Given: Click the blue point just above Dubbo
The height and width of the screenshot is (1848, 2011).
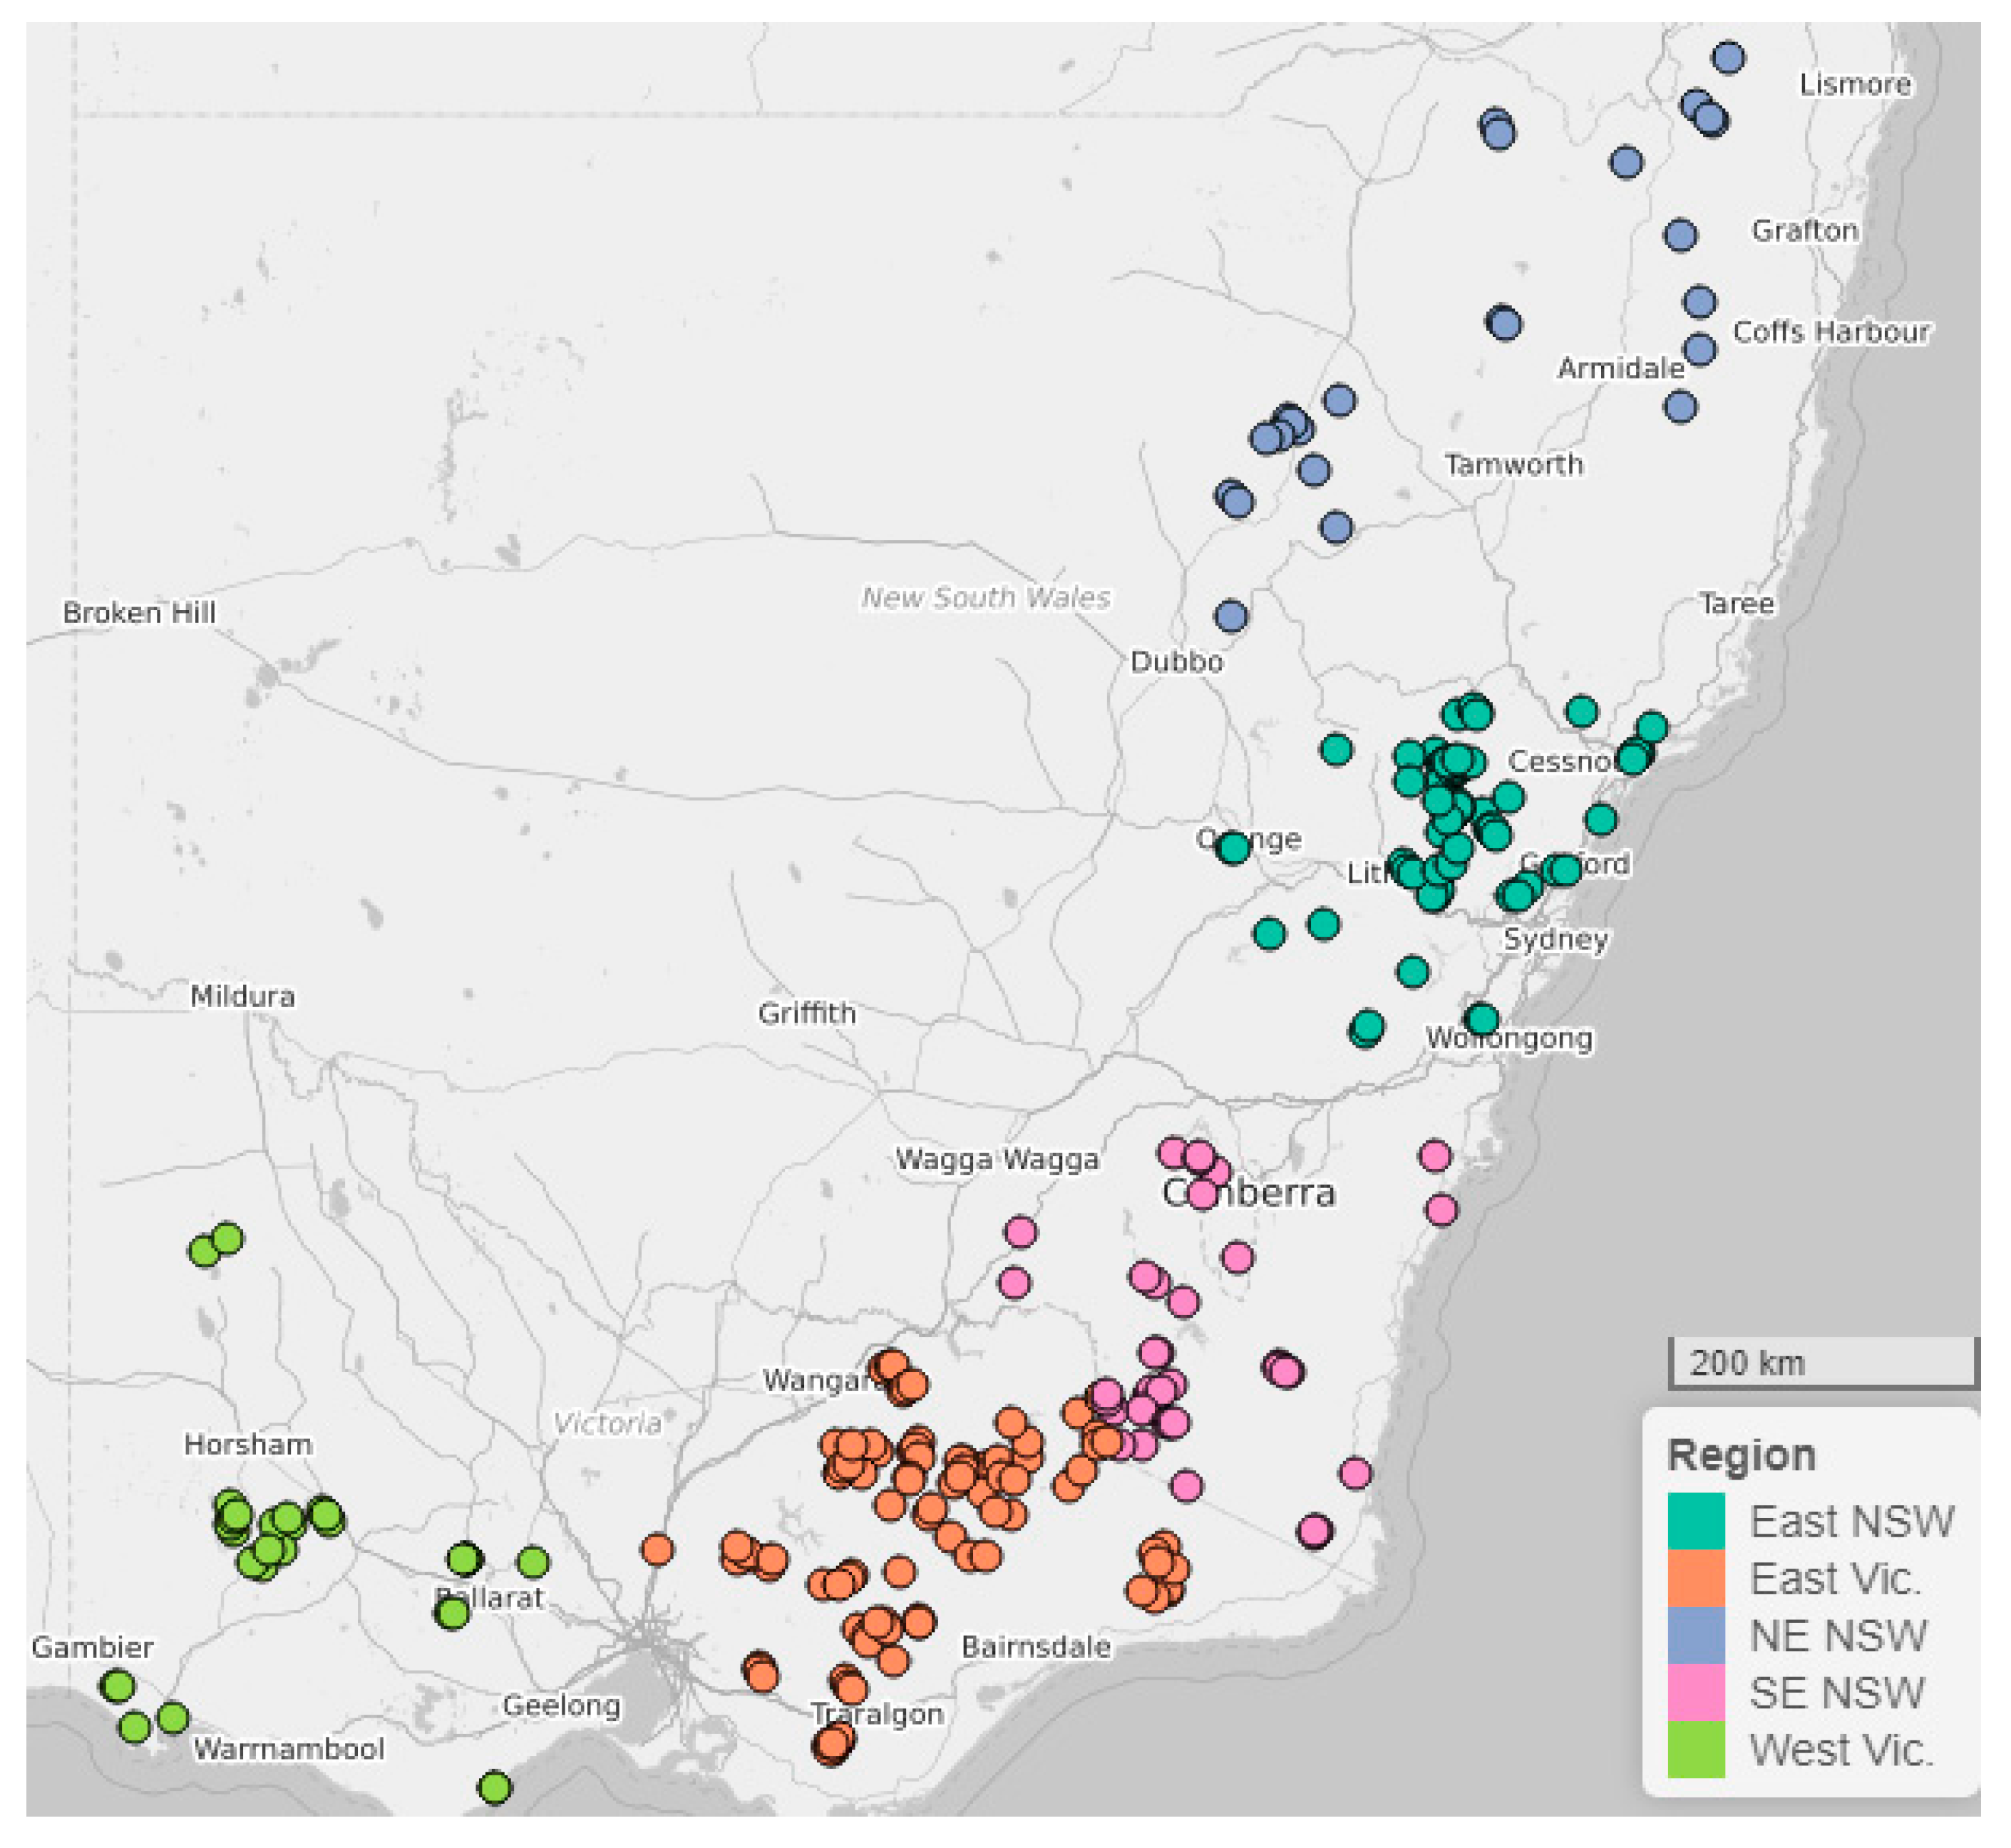Looking at the screenshot, I should point(1231,616).
